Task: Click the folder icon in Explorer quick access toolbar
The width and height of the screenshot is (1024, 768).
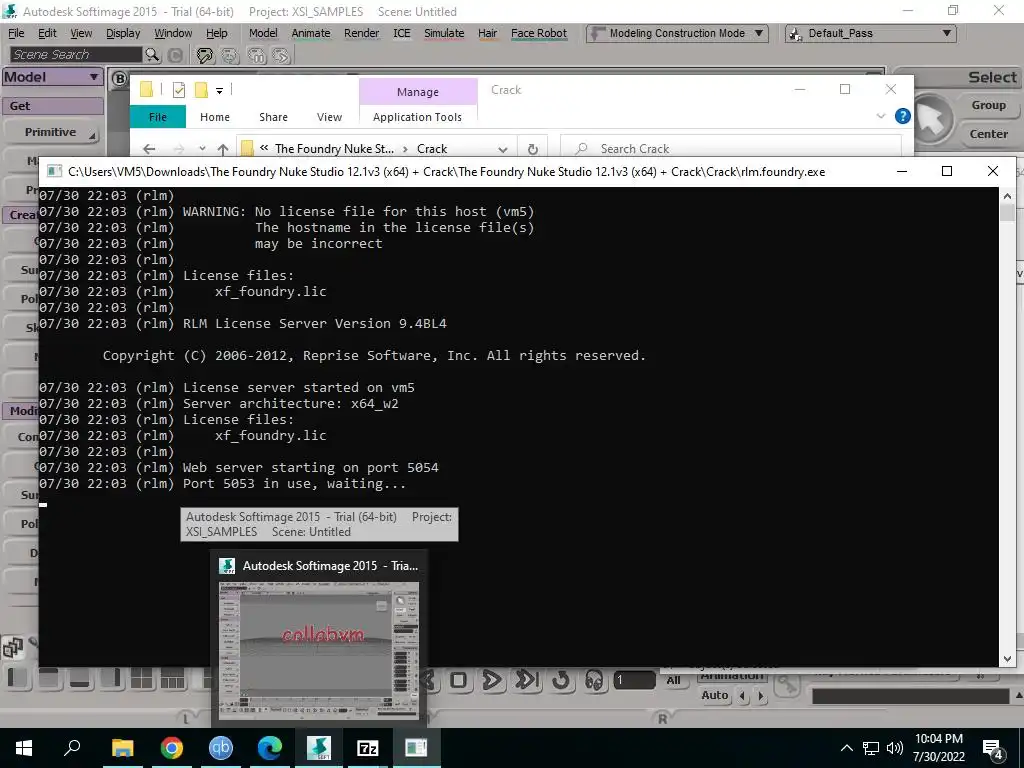Action: tap(146, 90)
